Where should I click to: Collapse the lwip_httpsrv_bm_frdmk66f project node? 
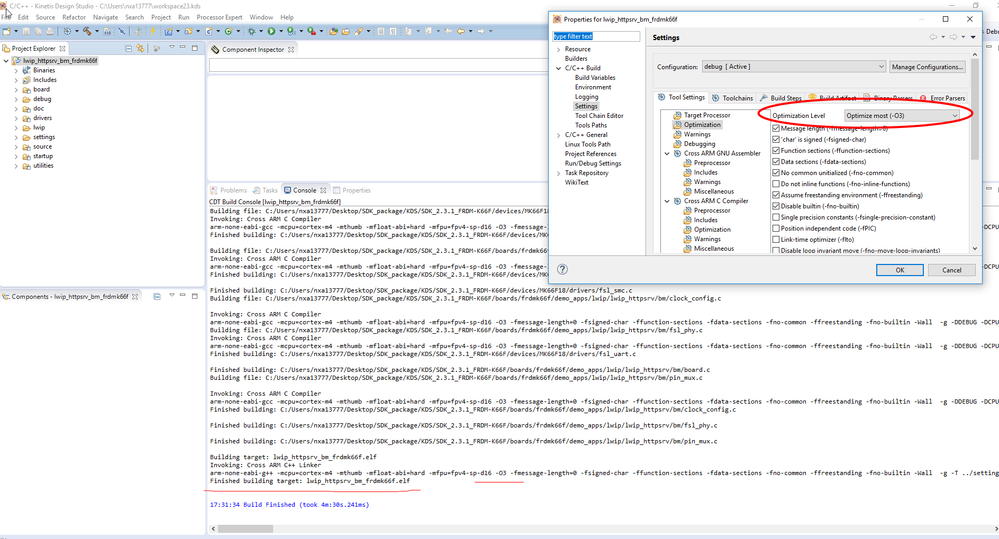(6, 61)
